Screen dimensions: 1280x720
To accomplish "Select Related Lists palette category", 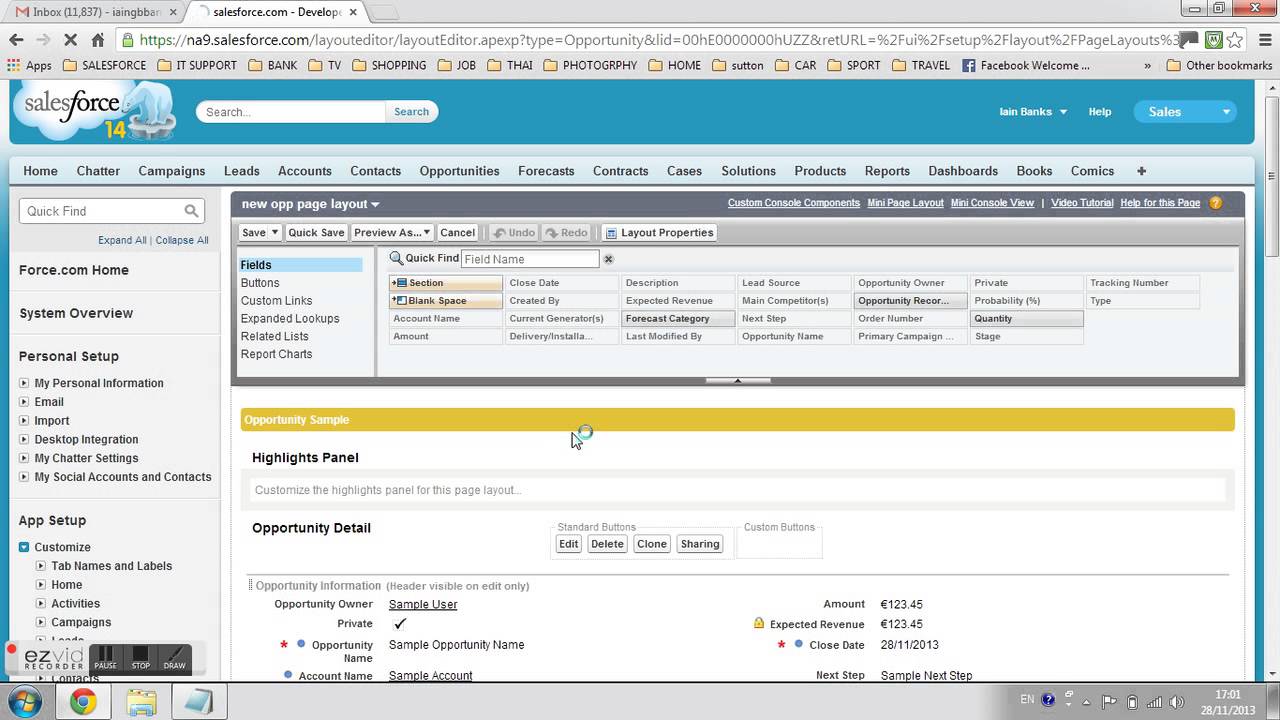I will coord(275,337).
